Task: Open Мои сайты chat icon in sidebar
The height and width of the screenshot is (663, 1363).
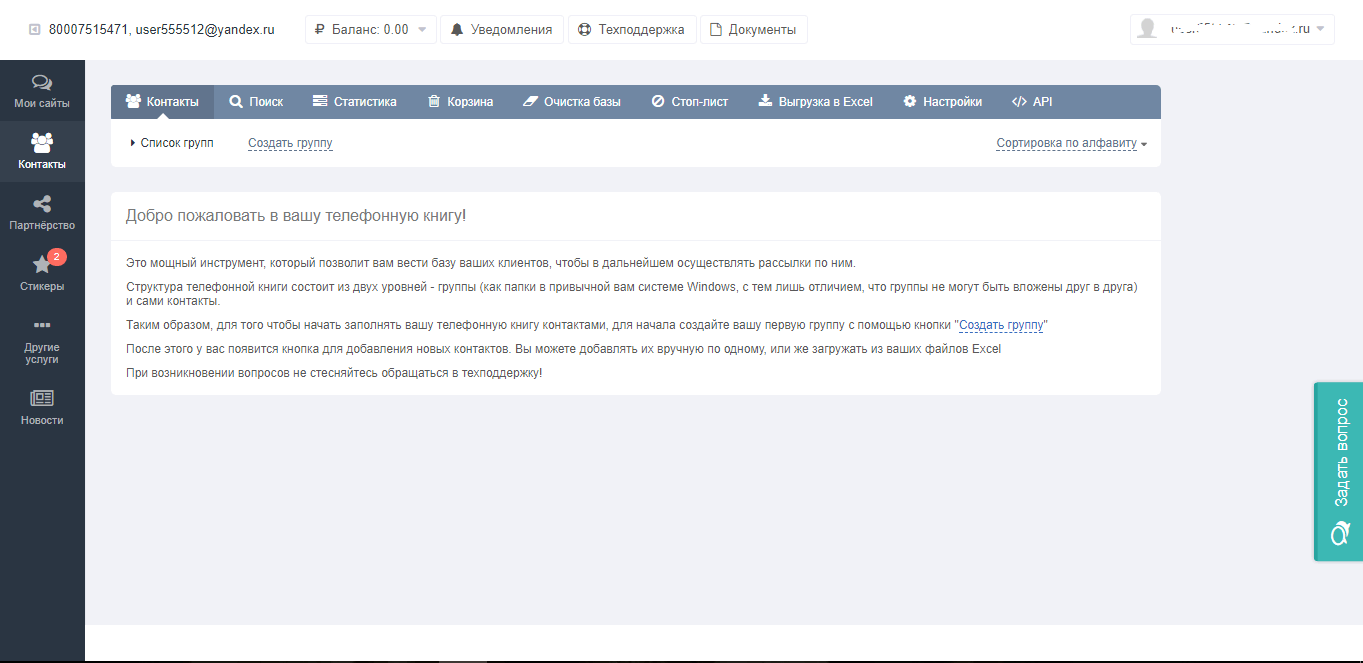Action: click(x=42, y=83)
